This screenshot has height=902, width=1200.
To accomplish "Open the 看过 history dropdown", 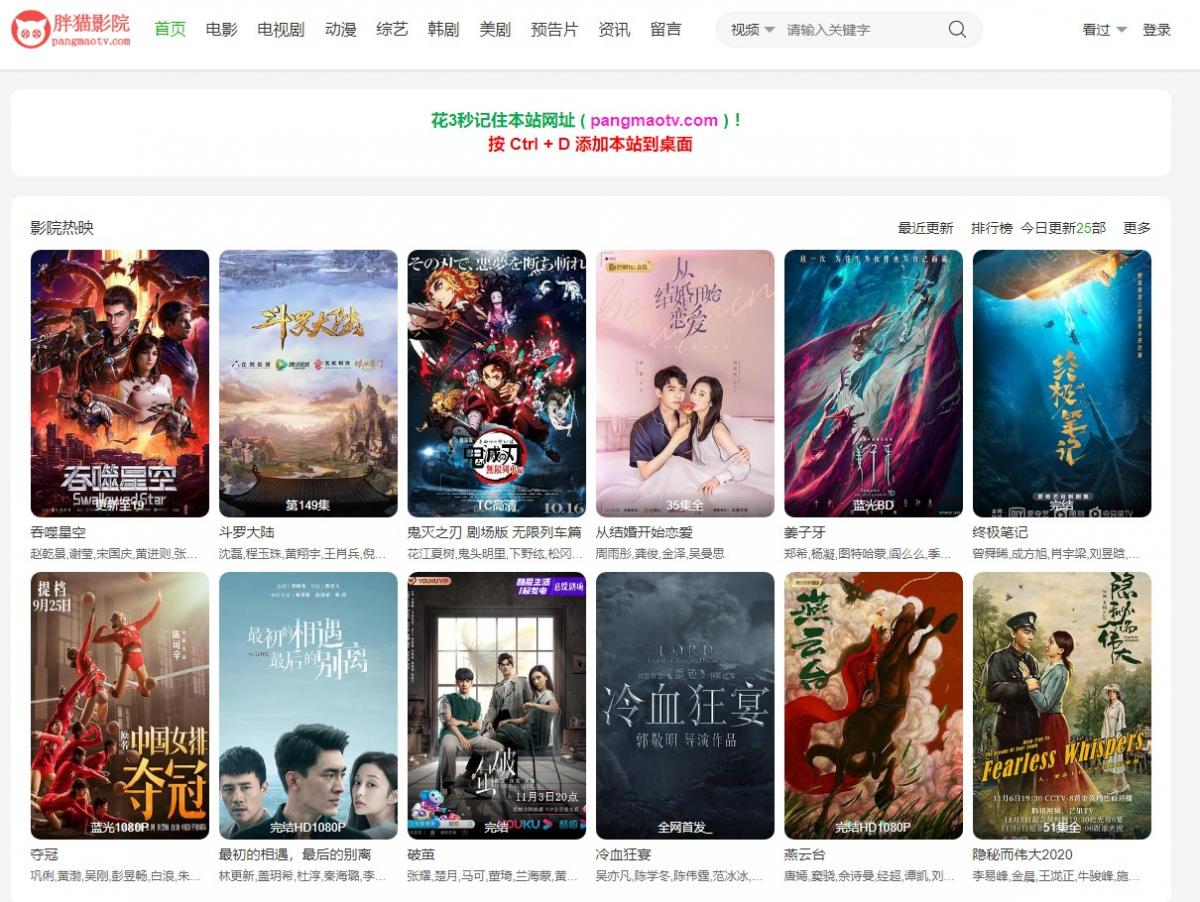I will (x=1104, y=30).
